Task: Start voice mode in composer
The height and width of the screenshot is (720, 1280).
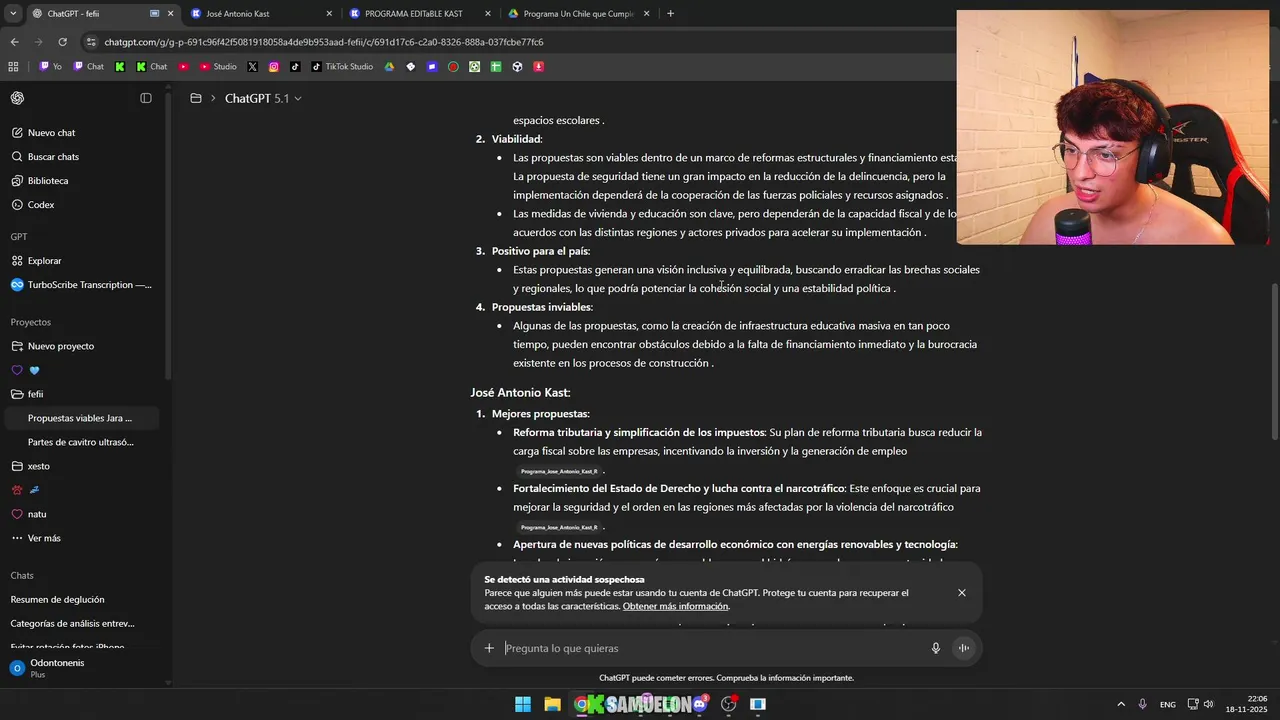Action: coord(964,648)
